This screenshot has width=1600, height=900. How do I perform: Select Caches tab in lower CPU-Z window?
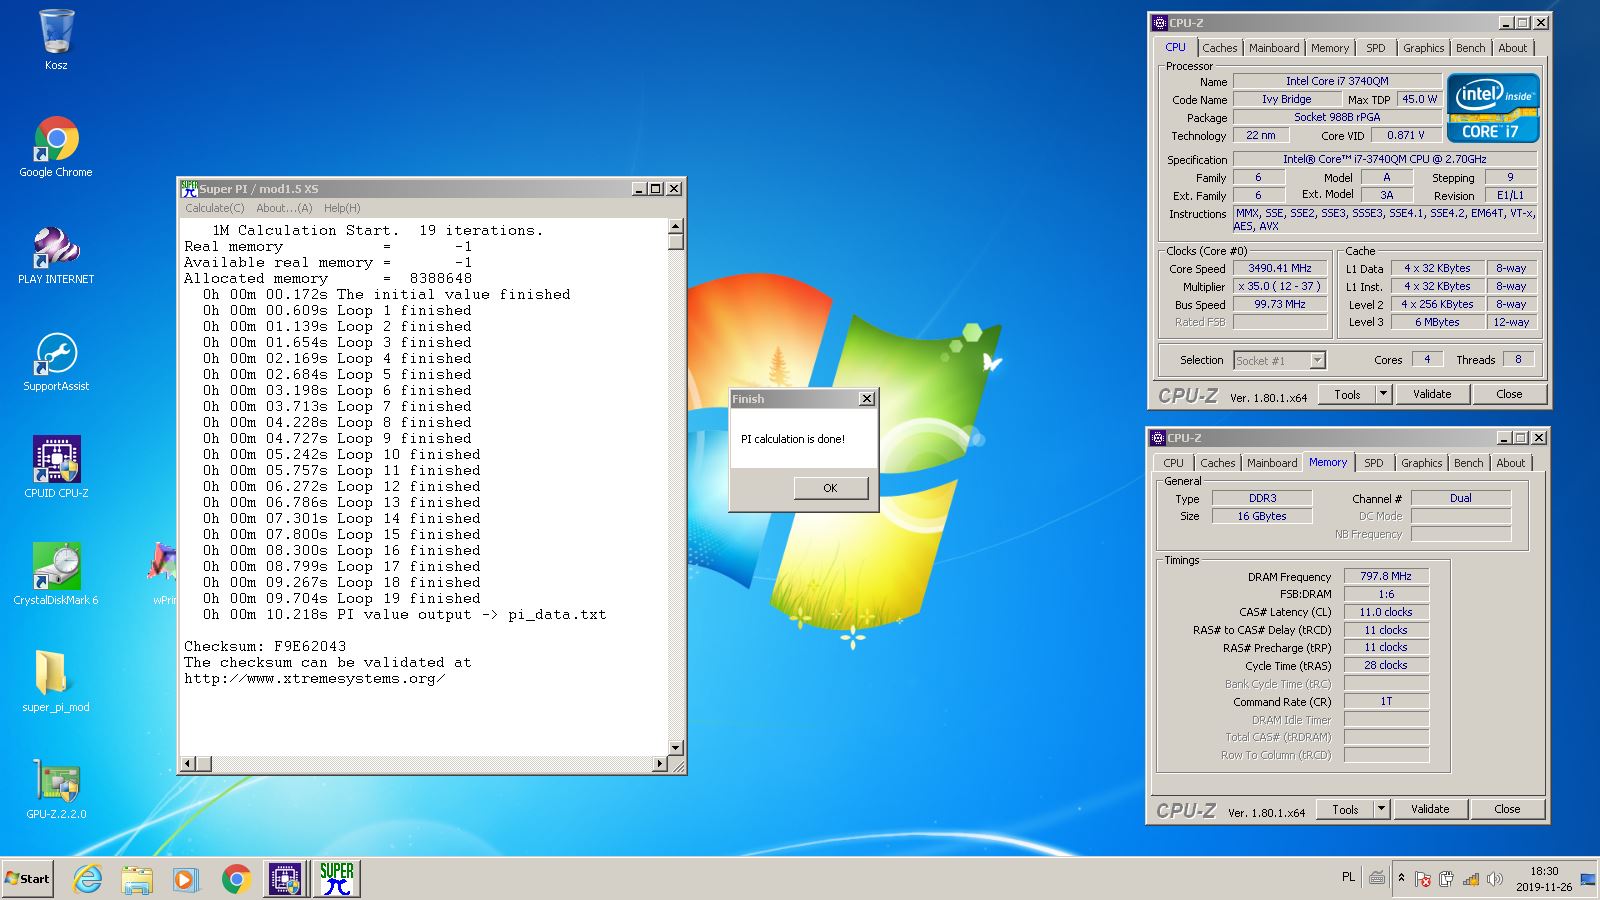(x=1218, y=463)
